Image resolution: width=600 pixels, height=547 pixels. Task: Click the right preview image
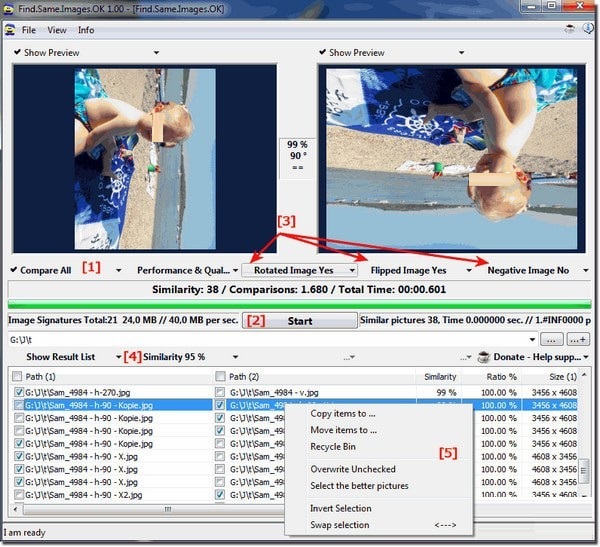pos(452,159)
